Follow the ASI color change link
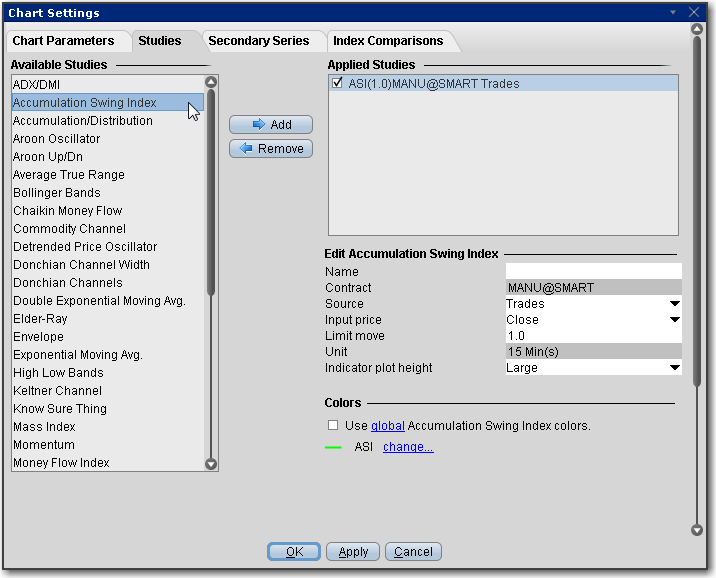 click(x=408, y=447)
